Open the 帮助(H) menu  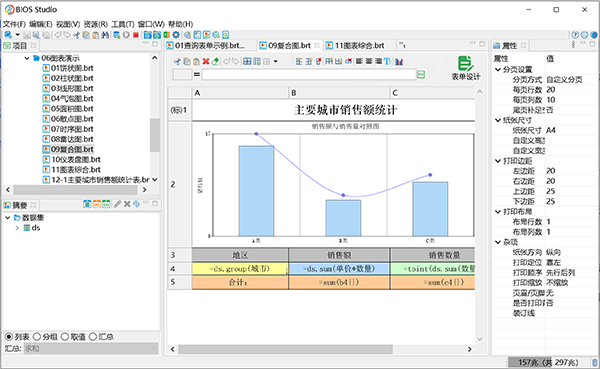pyautogui.click(x=181, y=24)
